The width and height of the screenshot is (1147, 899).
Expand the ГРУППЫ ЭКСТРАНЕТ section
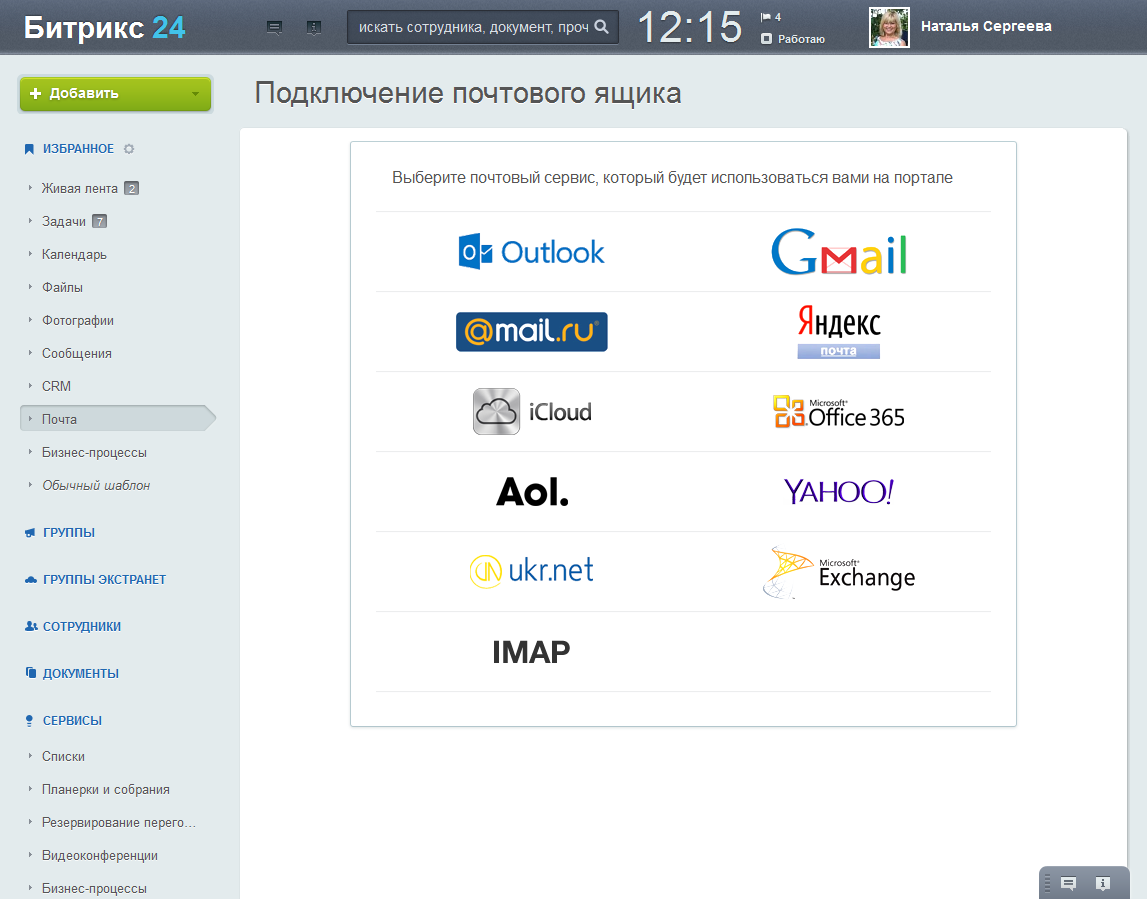tap(105, 579)
